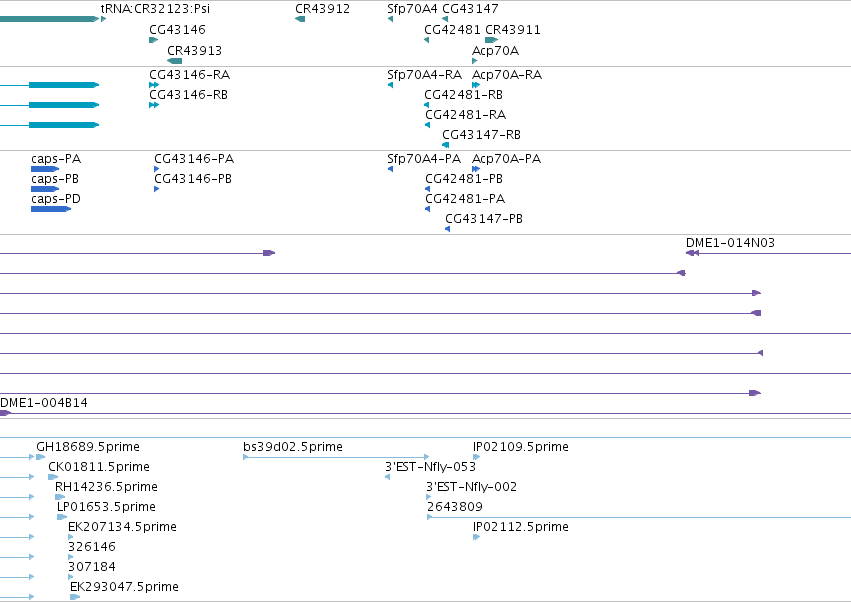851x602 pixels.
Task: Select the CR43911 gene label
Action: pos(513,29)
